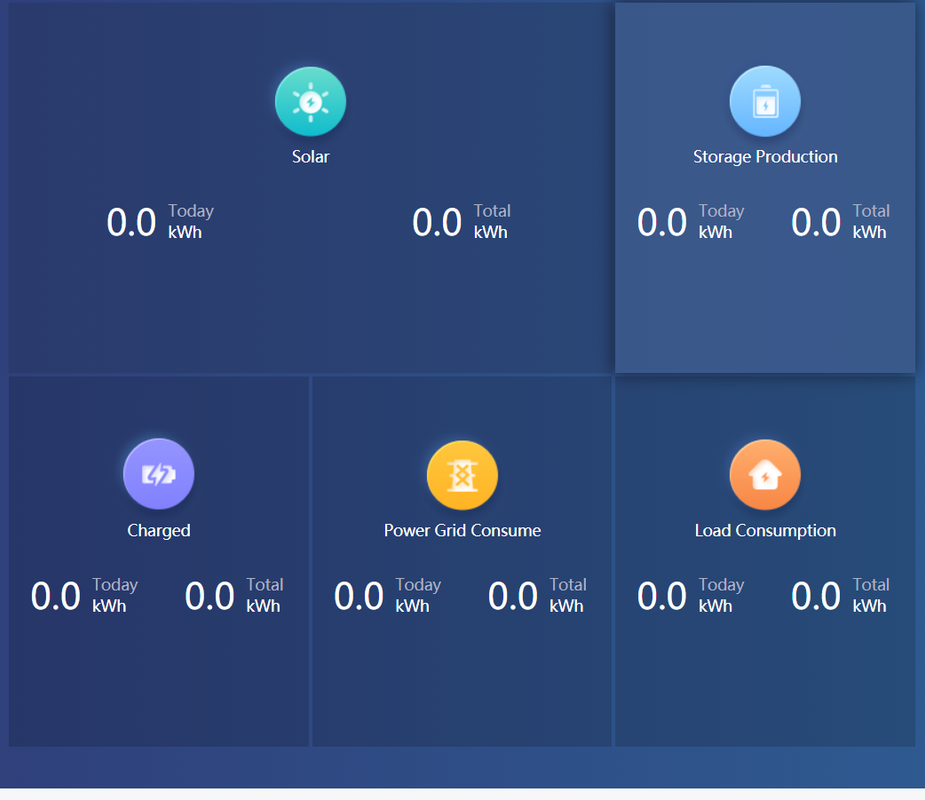Image resolution: width=925 pixels, height=800 pixels.
Task: Click the Today label in Charged card
Action: click(115, 585)
